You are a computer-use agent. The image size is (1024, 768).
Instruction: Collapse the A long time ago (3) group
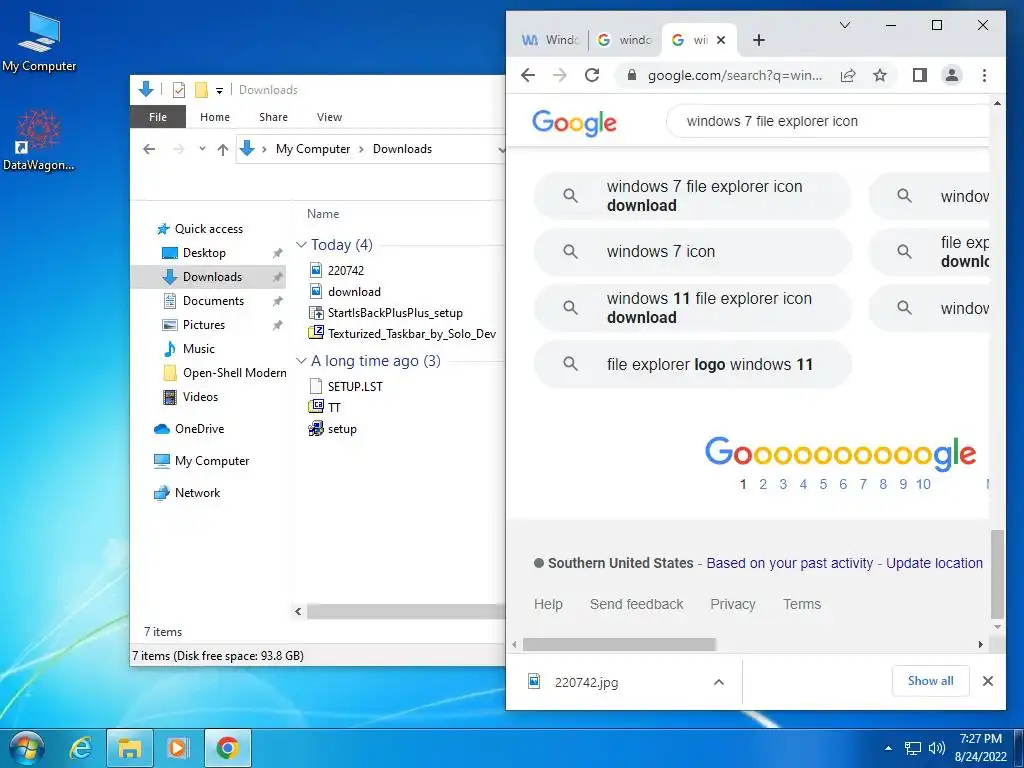[x=301, y=360]
